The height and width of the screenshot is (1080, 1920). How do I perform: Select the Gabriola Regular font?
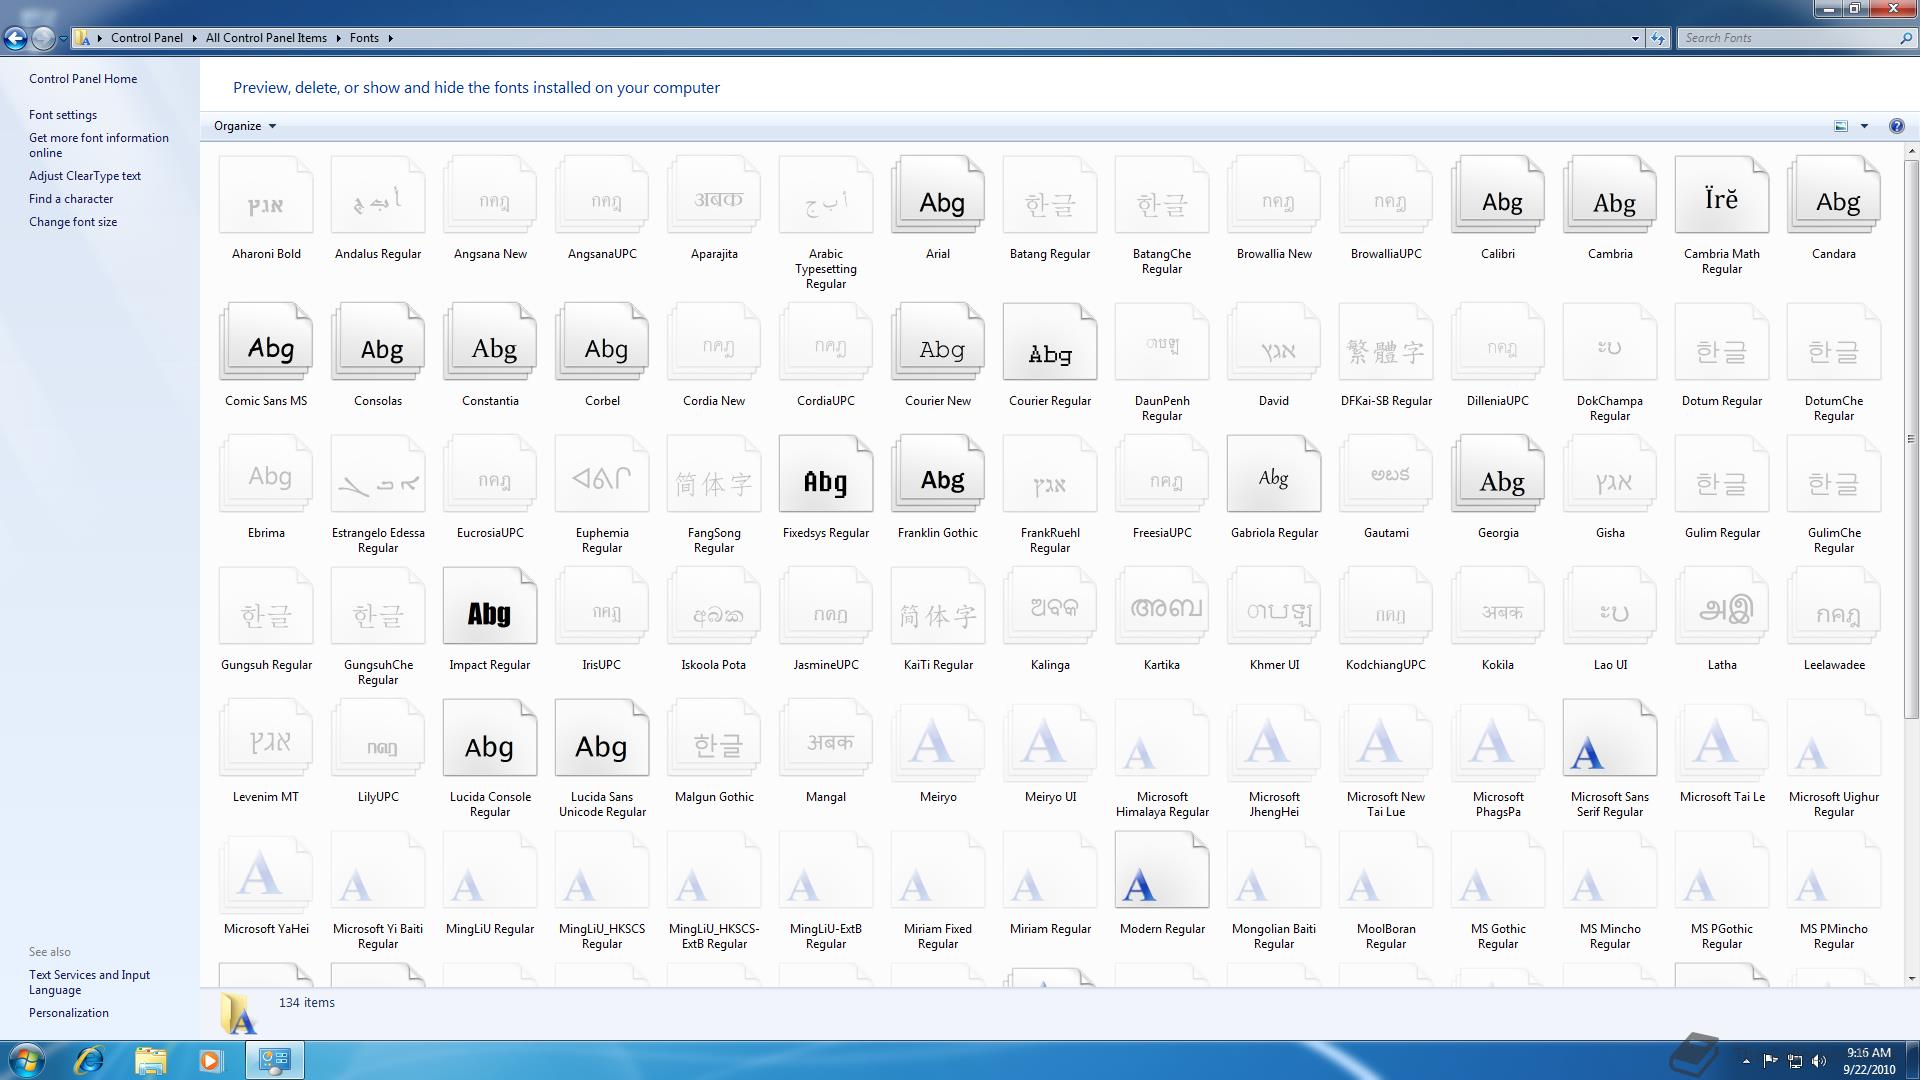1274,475
